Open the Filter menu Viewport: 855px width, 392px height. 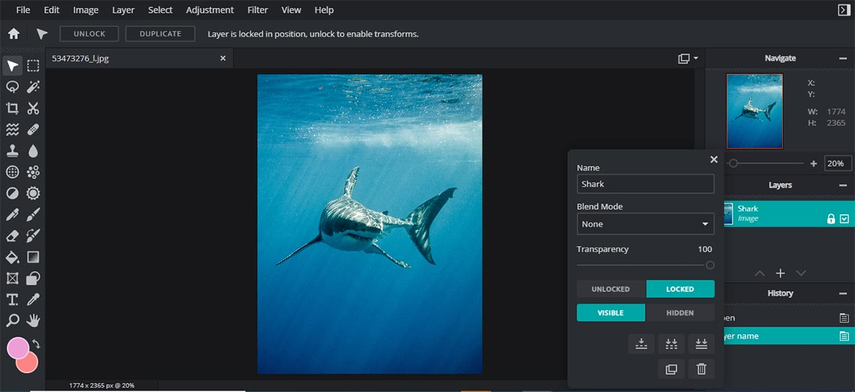click(x=257, y=10)
